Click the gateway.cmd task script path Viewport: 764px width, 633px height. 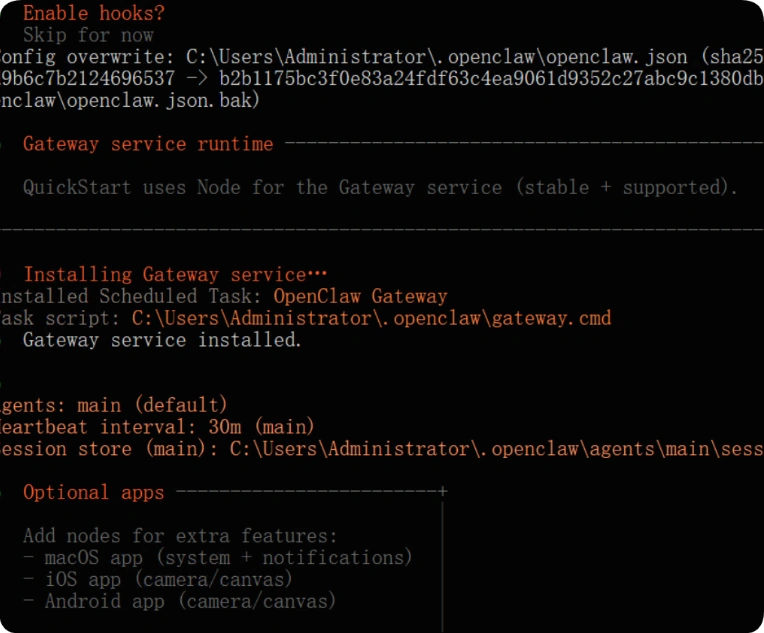[371, 318]
